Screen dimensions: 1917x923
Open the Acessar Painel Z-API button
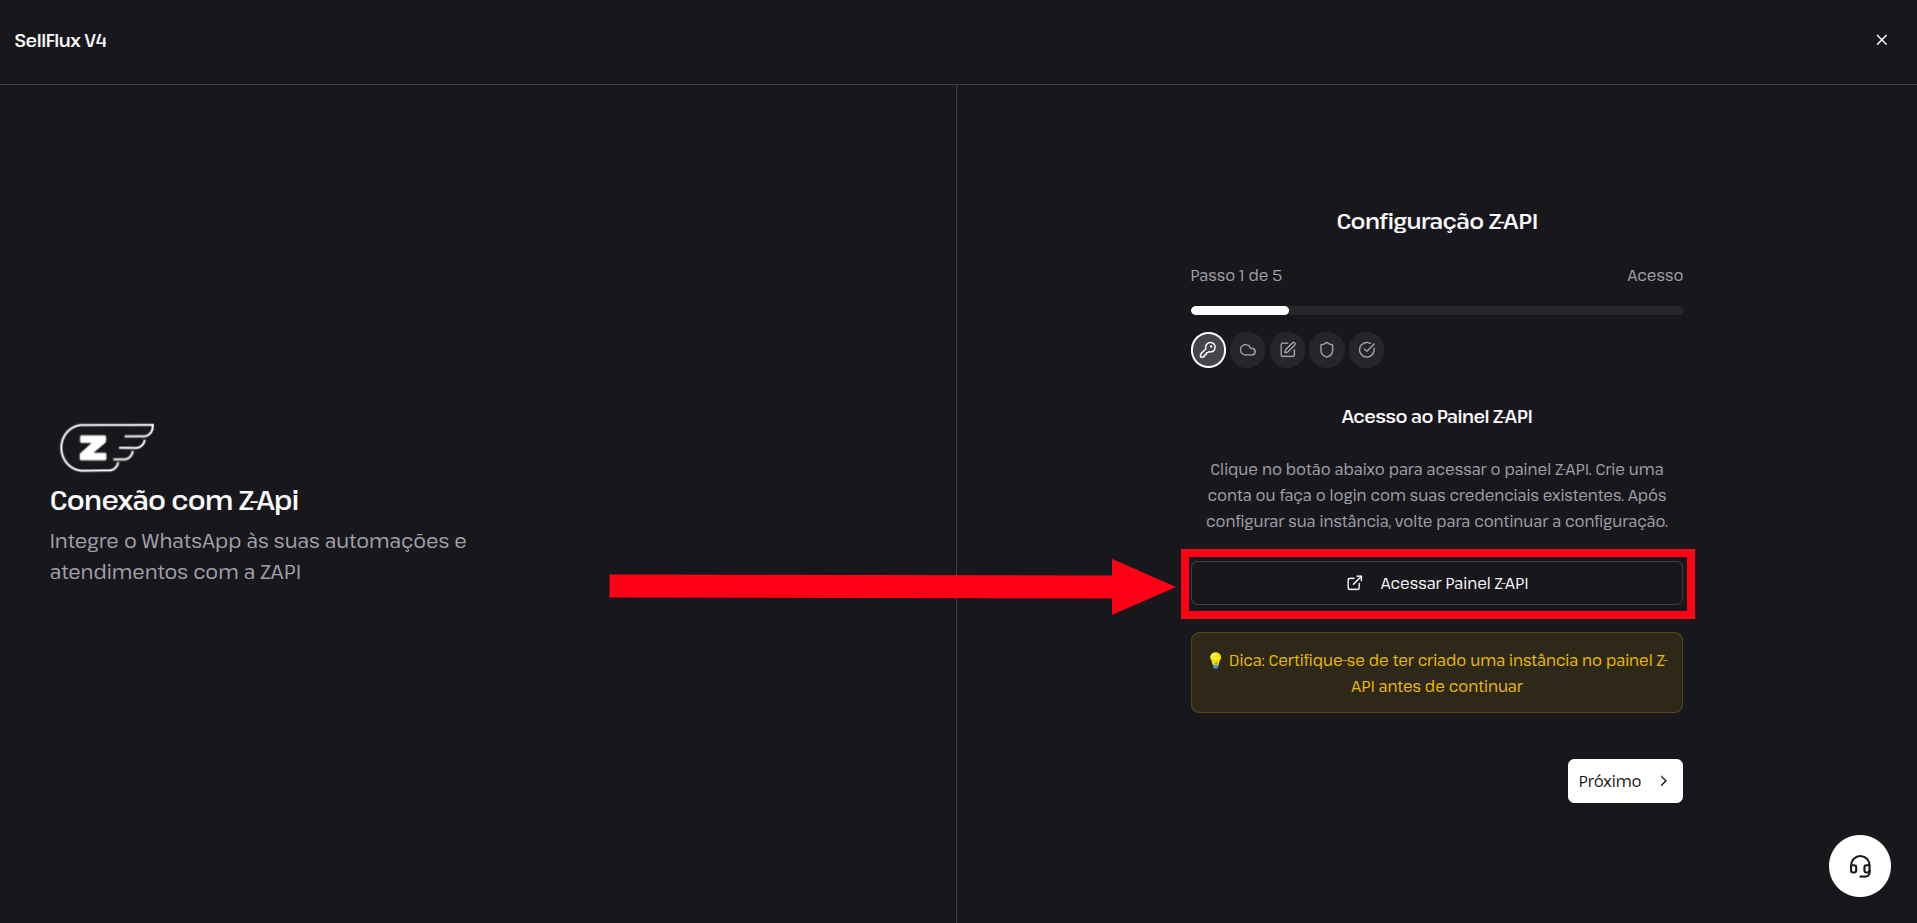tap(1437, 583)
